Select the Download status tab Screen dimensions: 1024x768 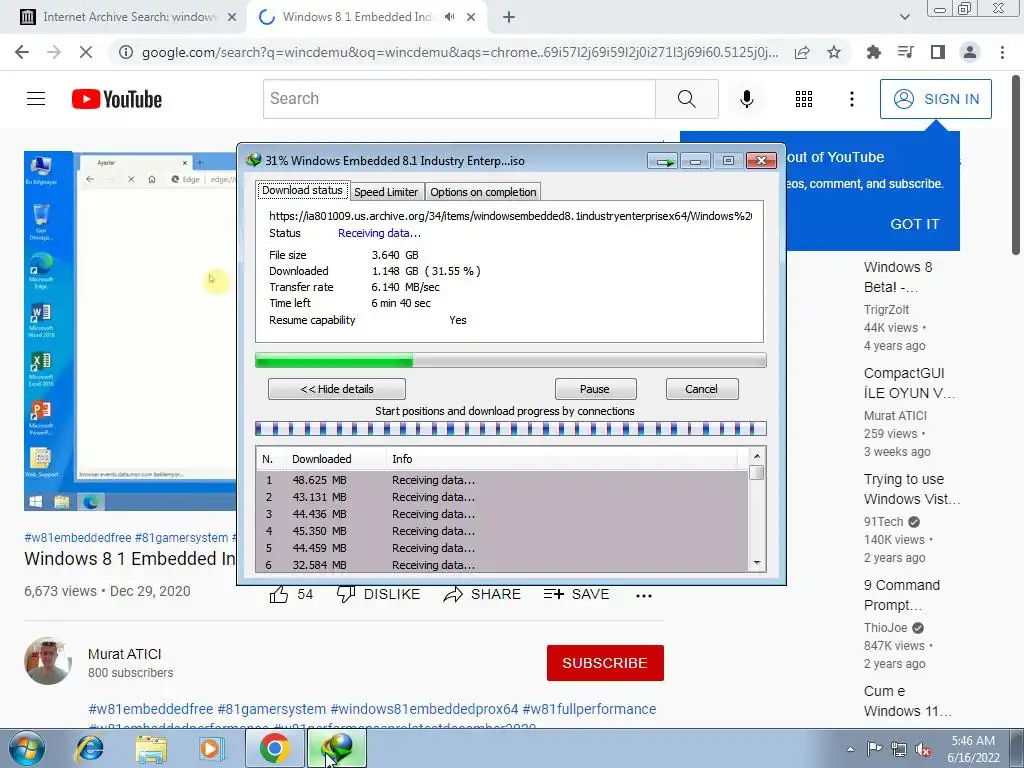coord(302,191)
